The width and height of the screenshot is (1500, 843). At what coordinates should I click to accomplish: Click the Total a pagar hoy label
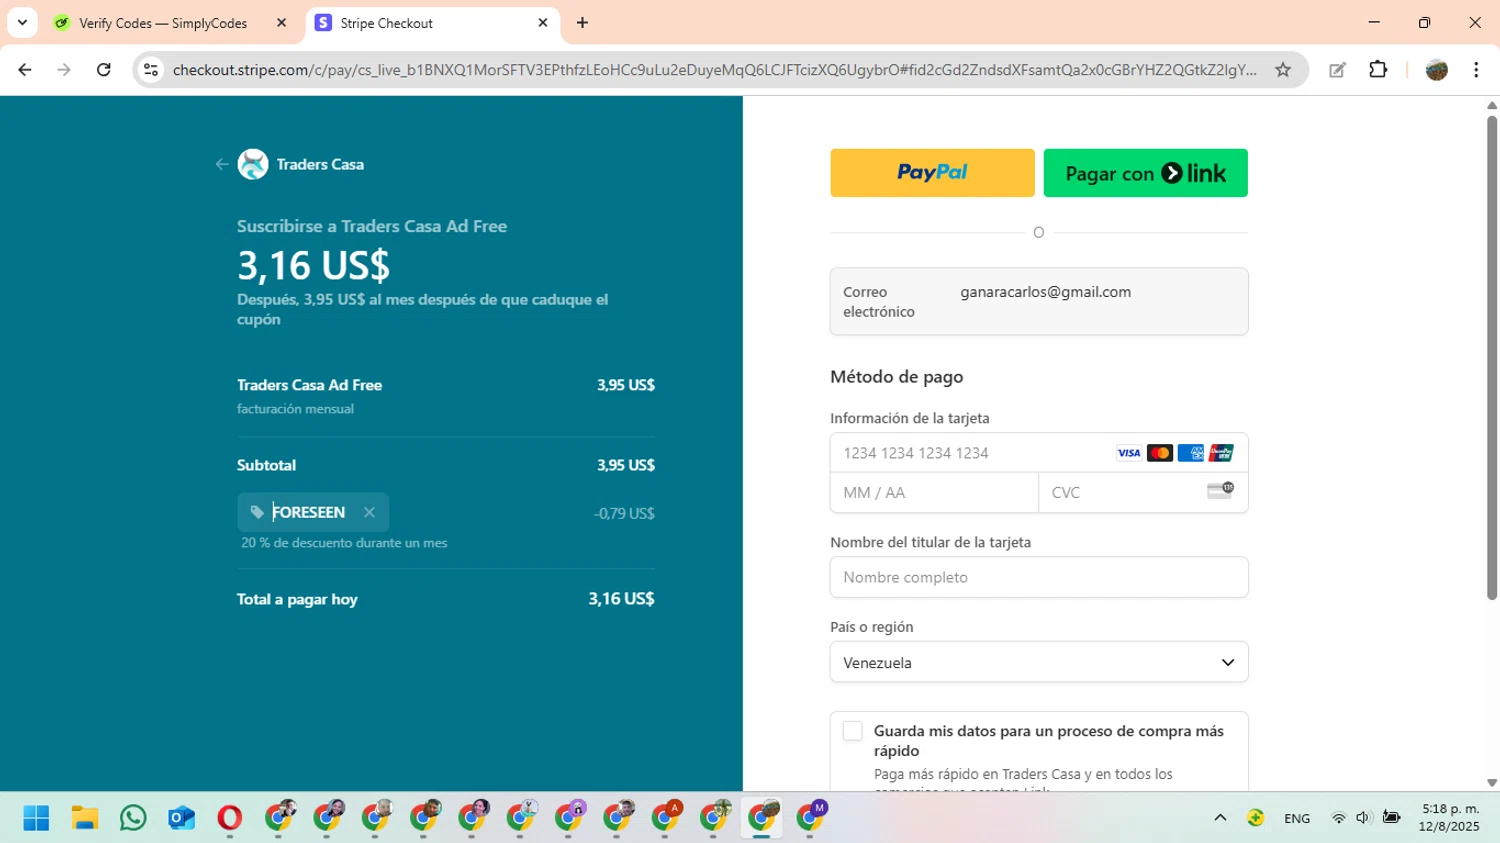coord(297,599)
